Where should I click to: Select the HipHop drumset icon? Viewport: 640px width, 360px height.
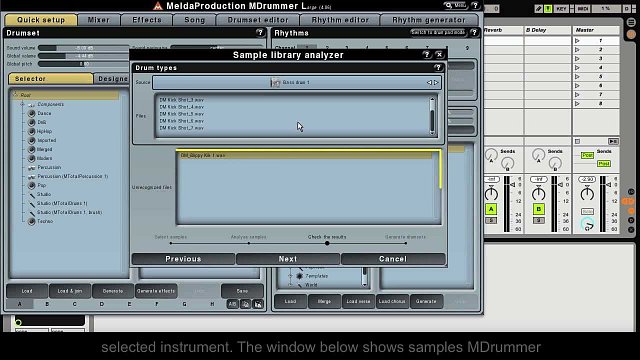point(31,131)
